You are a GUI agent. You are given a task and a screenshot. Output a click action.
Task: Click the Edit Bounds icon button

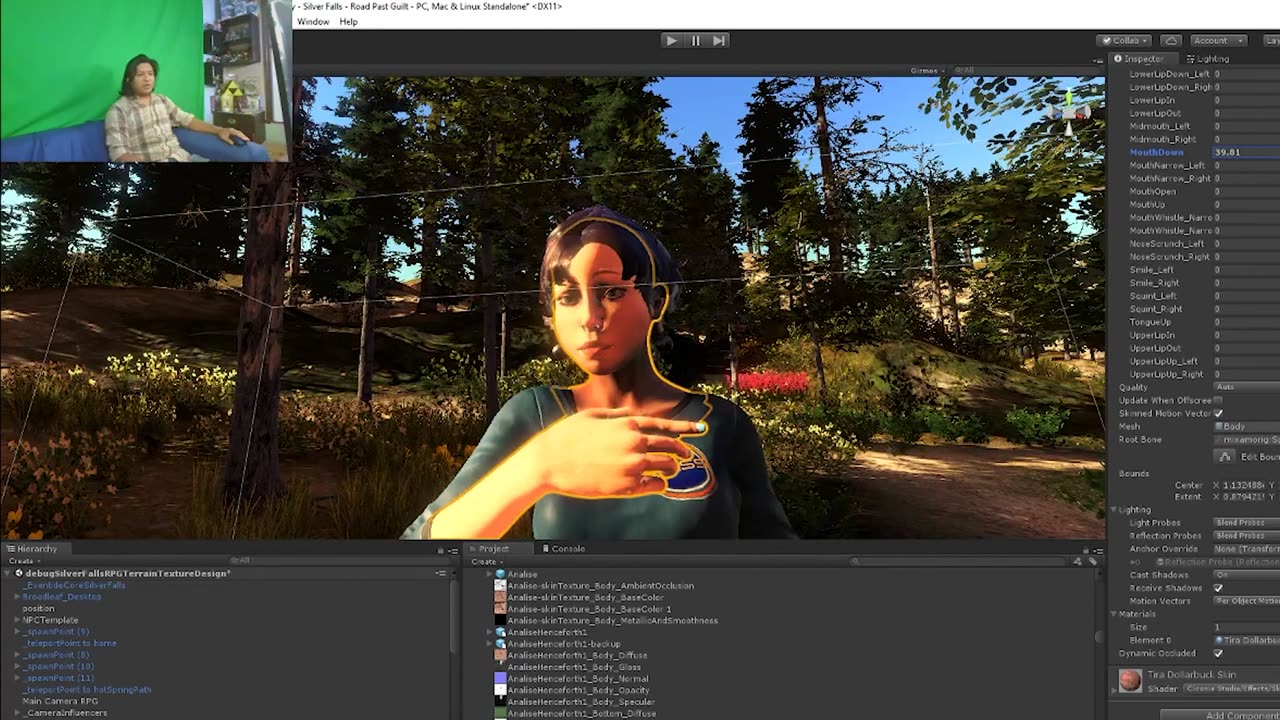tap(1225, 456)
